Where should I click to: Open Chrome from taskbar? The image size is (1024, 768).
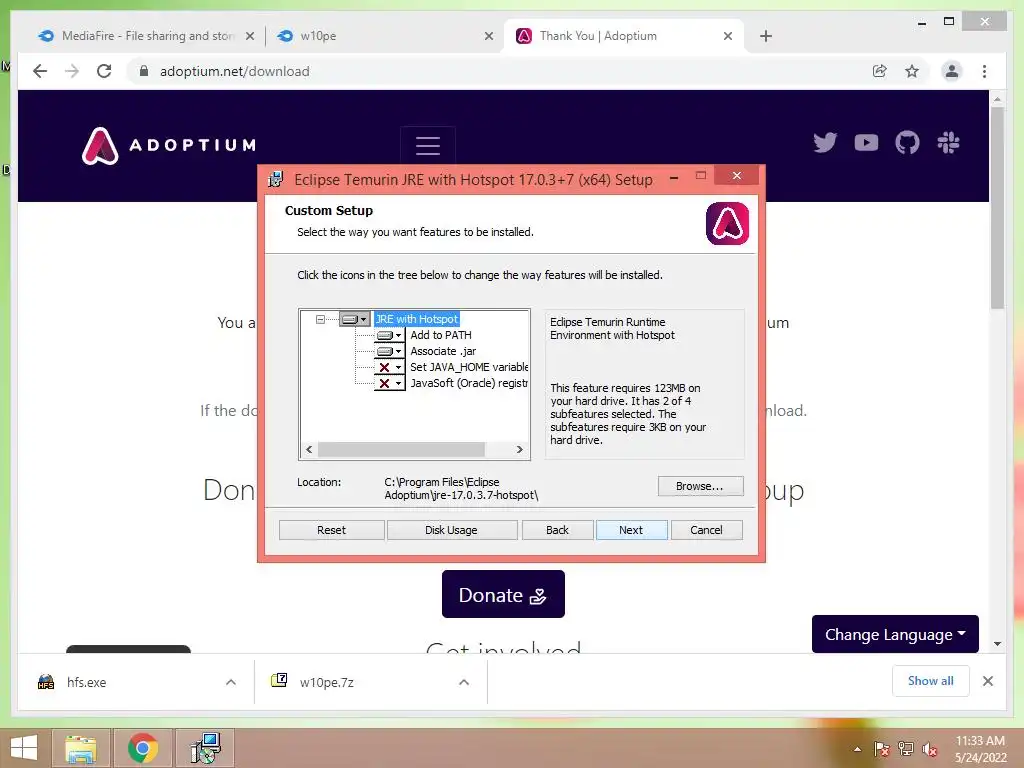pyautogui.click(x=142, y=748)
